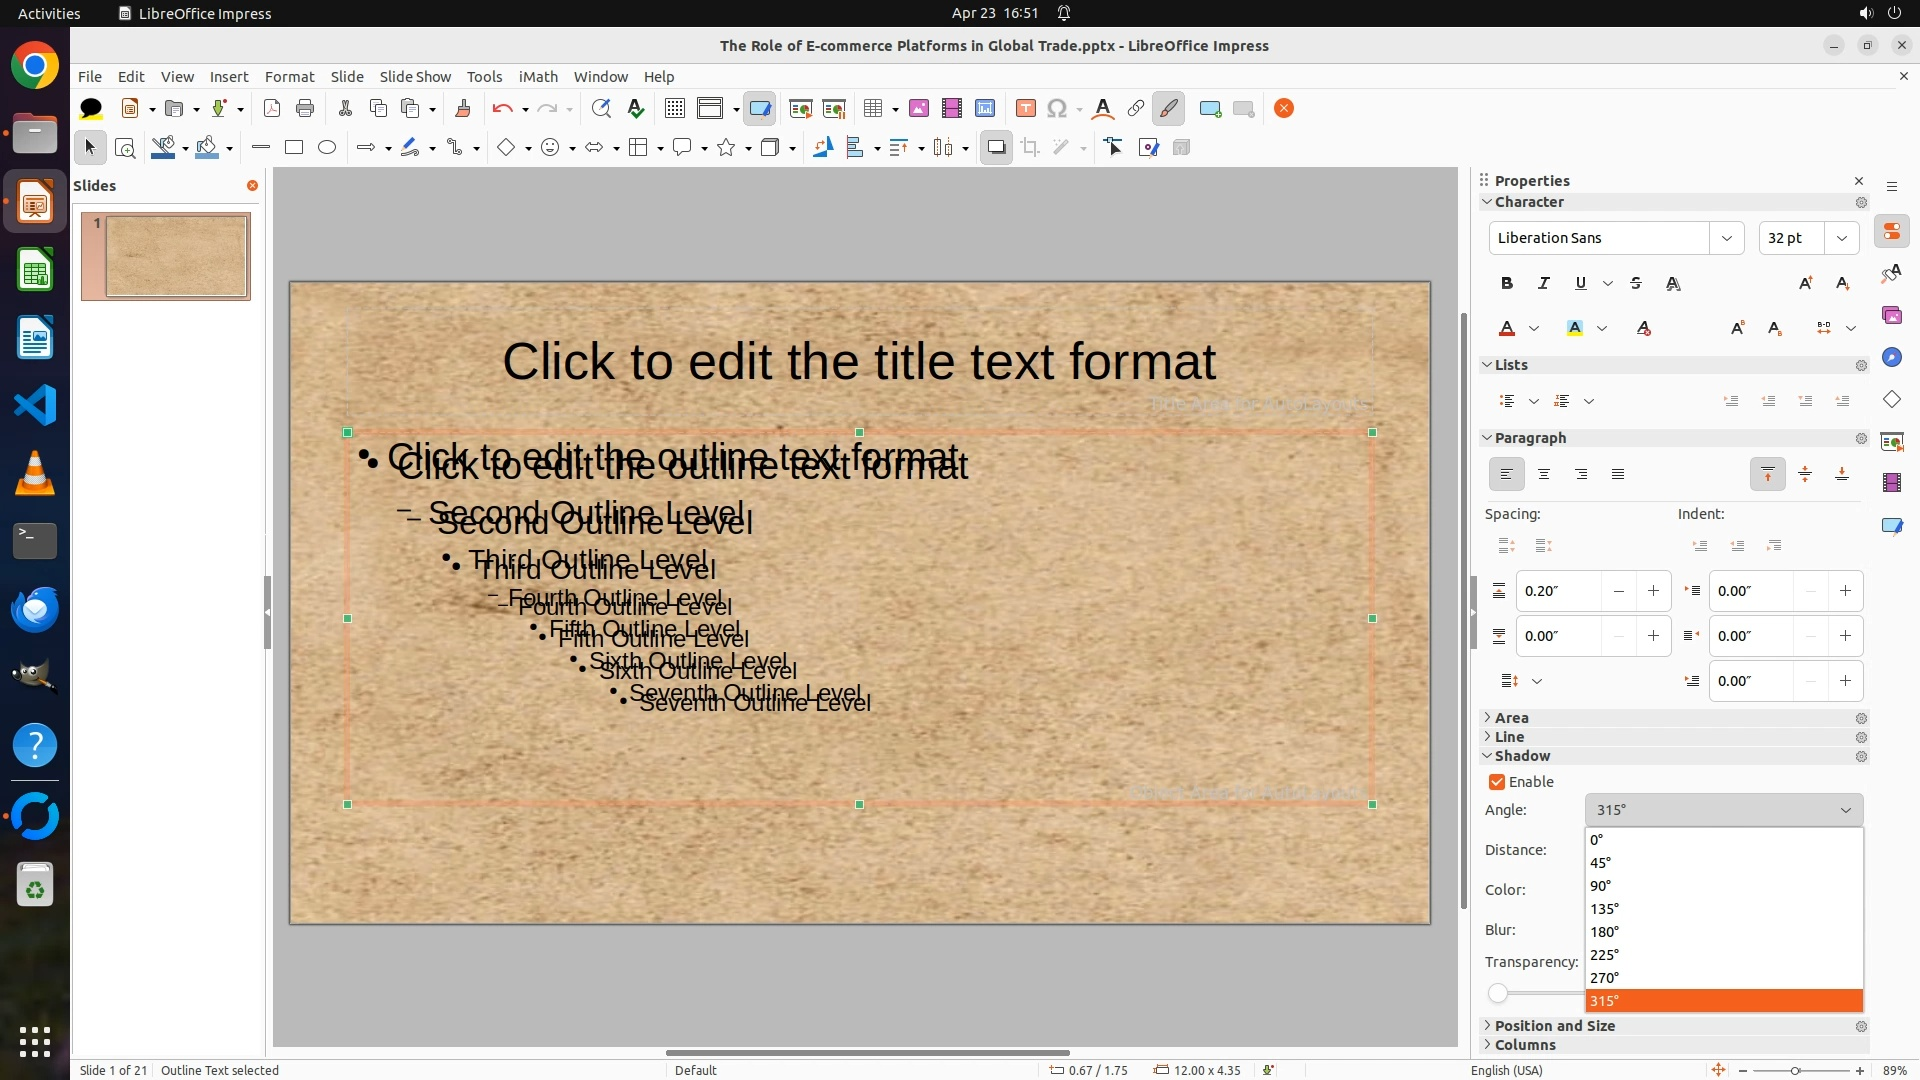Open the Insert Special Character tool
The image size is (1920, 1080).
(1057, 109)
